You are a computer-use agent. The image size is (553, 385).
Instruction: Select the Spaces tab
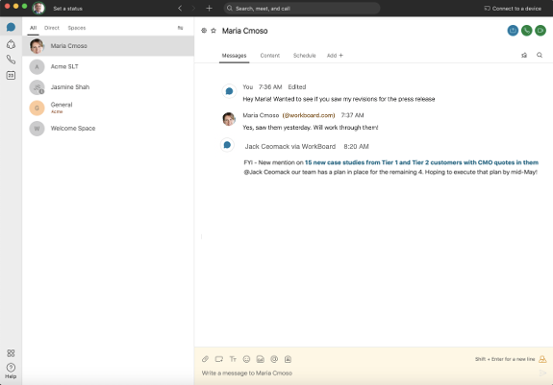coord(77,28)
